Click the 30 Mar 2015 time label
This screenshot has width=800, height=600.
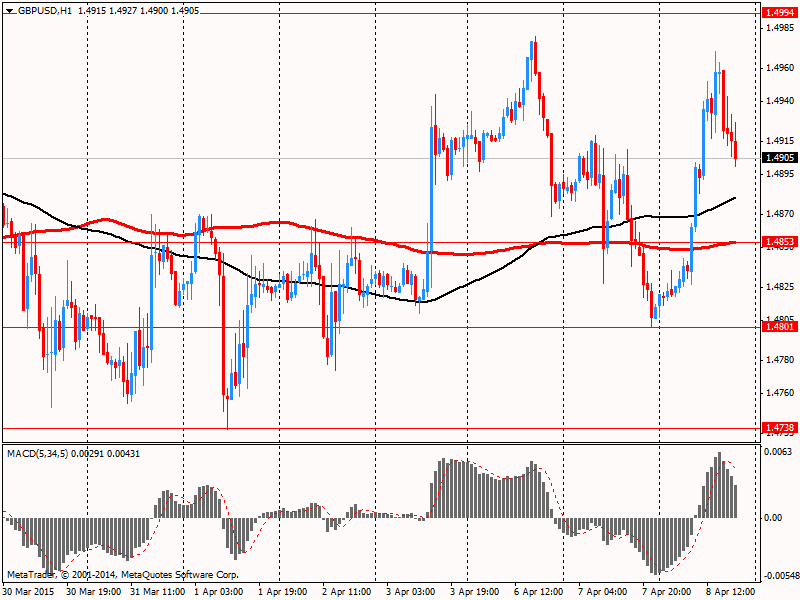point(29,592)
